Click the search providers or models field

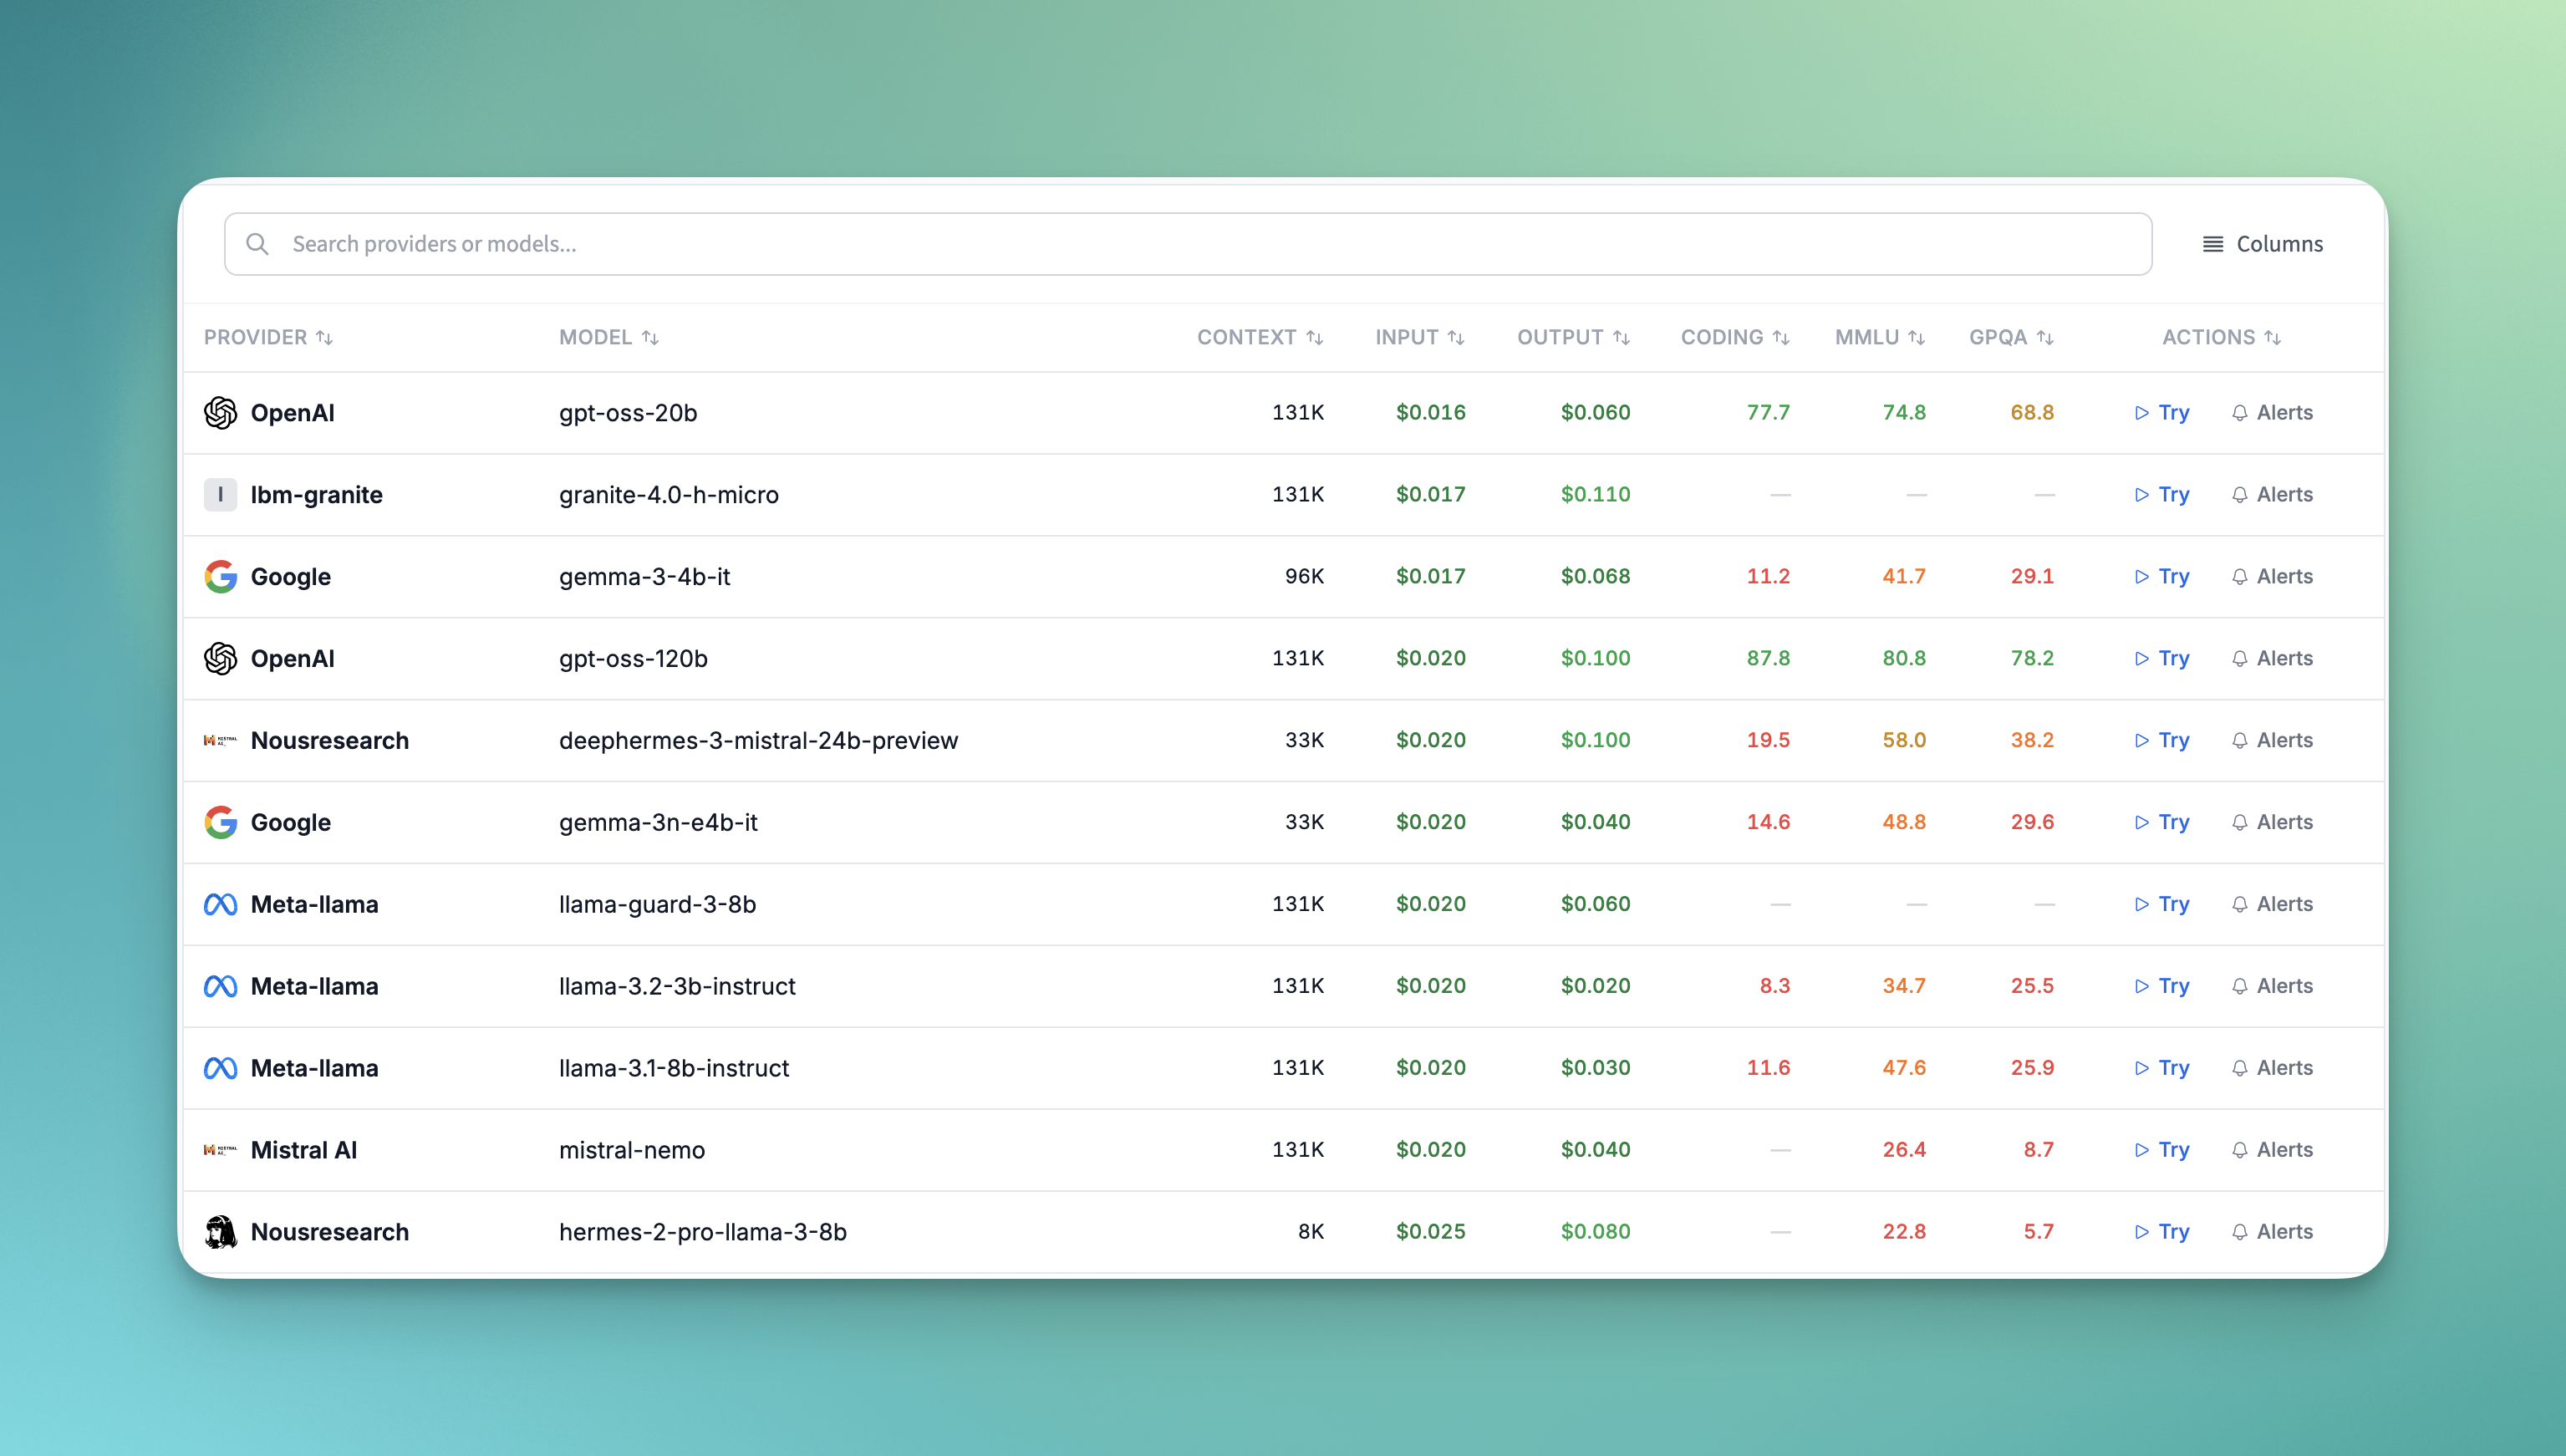(700, 243)
